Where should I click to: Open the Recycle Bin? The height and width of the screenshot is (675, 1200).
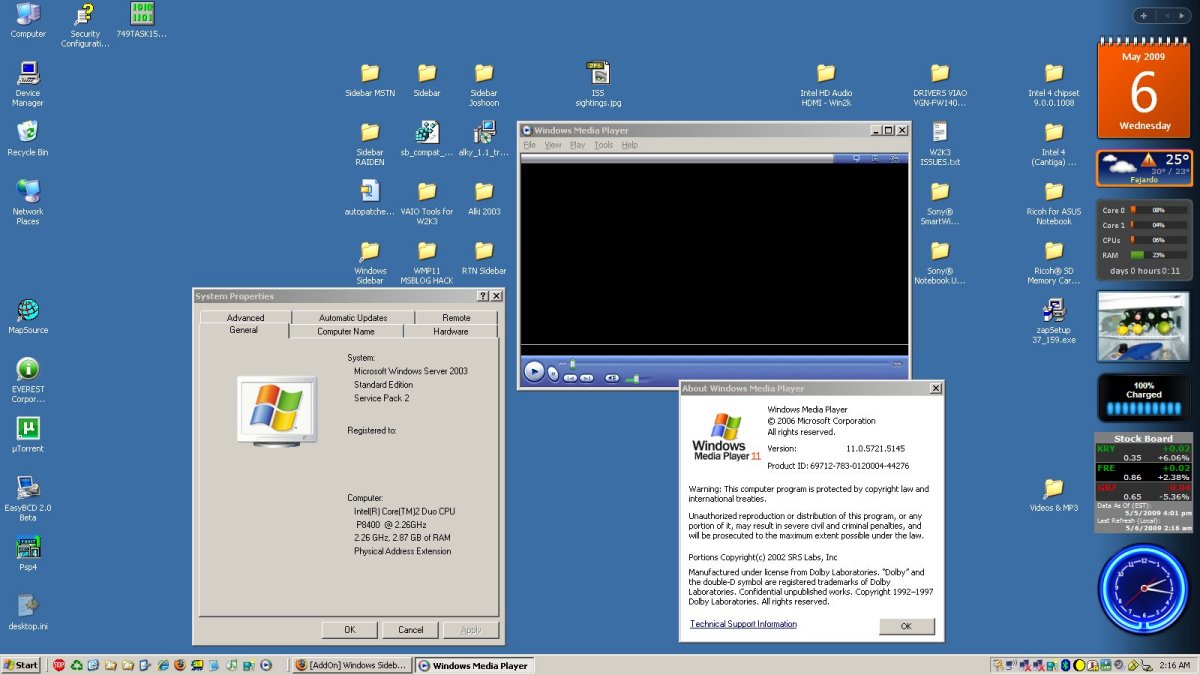click(28, 139)
